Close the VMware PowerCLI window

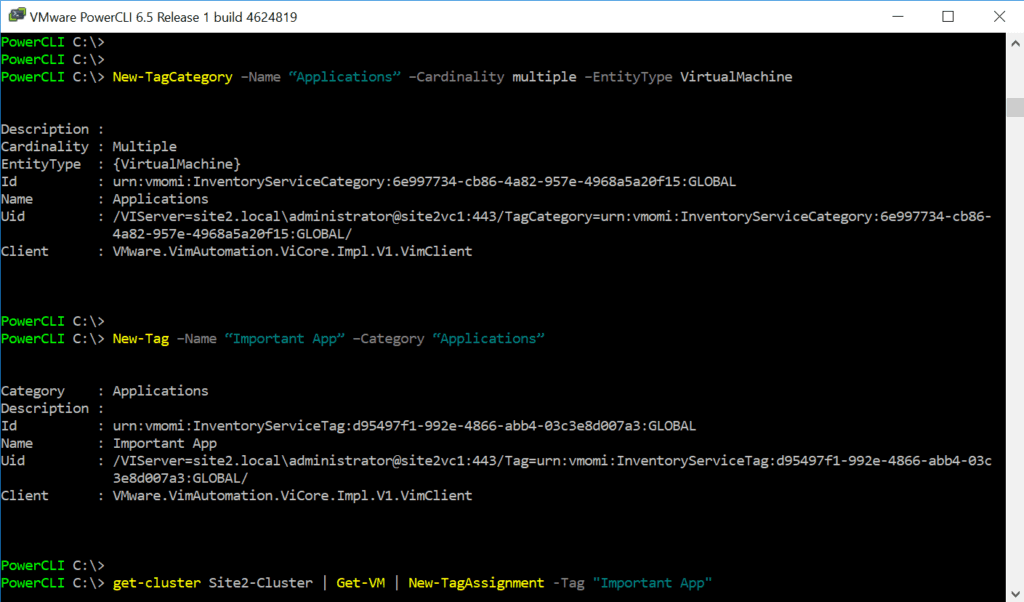tap(999, 16)
